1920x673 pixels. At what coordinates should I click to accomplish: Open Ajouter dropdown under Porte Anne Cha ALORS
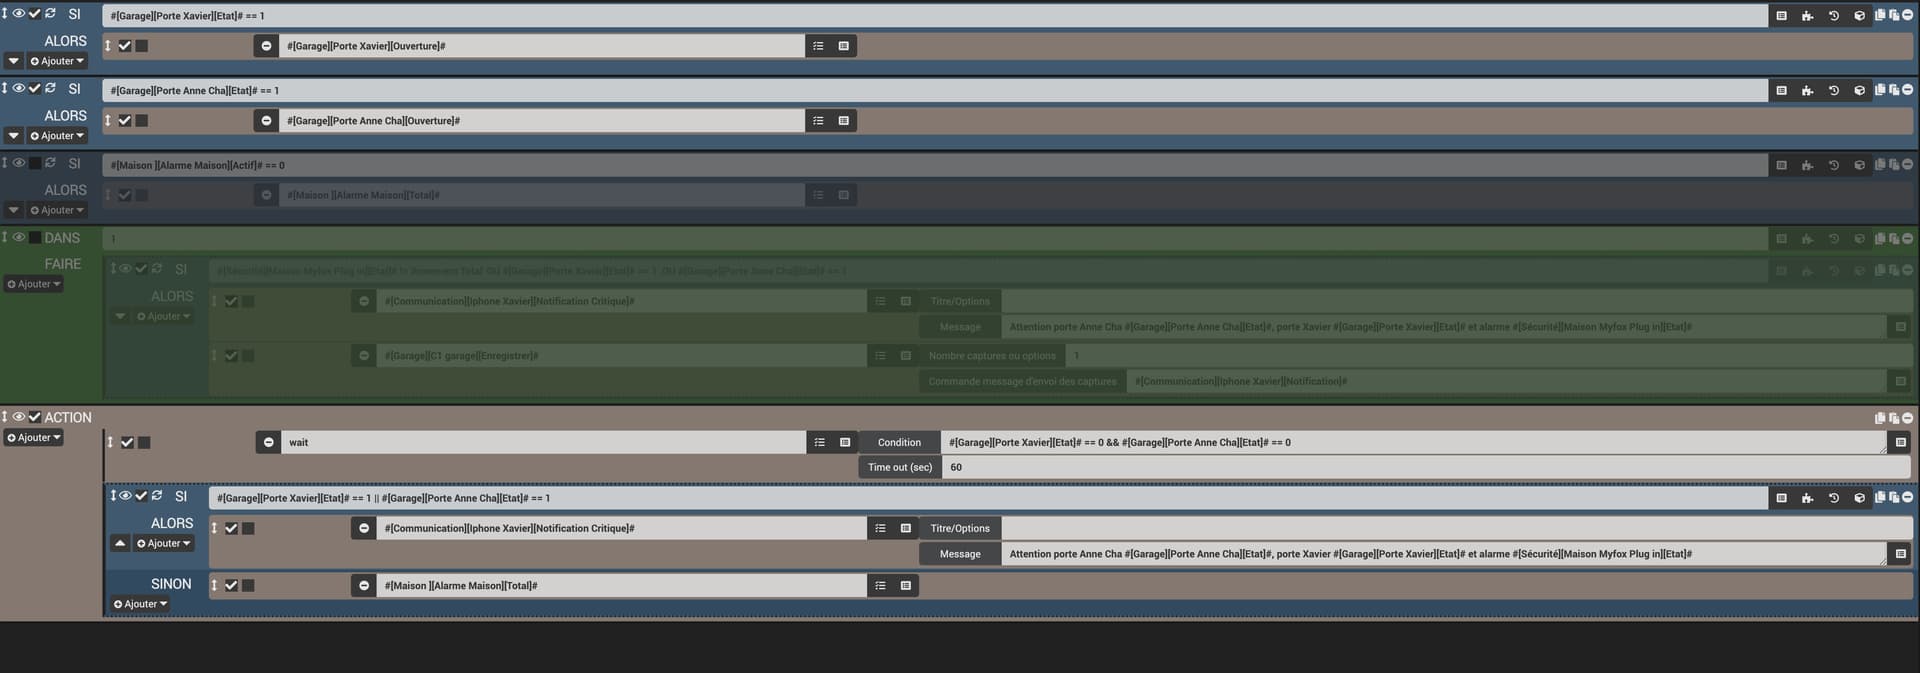(57, 136)
